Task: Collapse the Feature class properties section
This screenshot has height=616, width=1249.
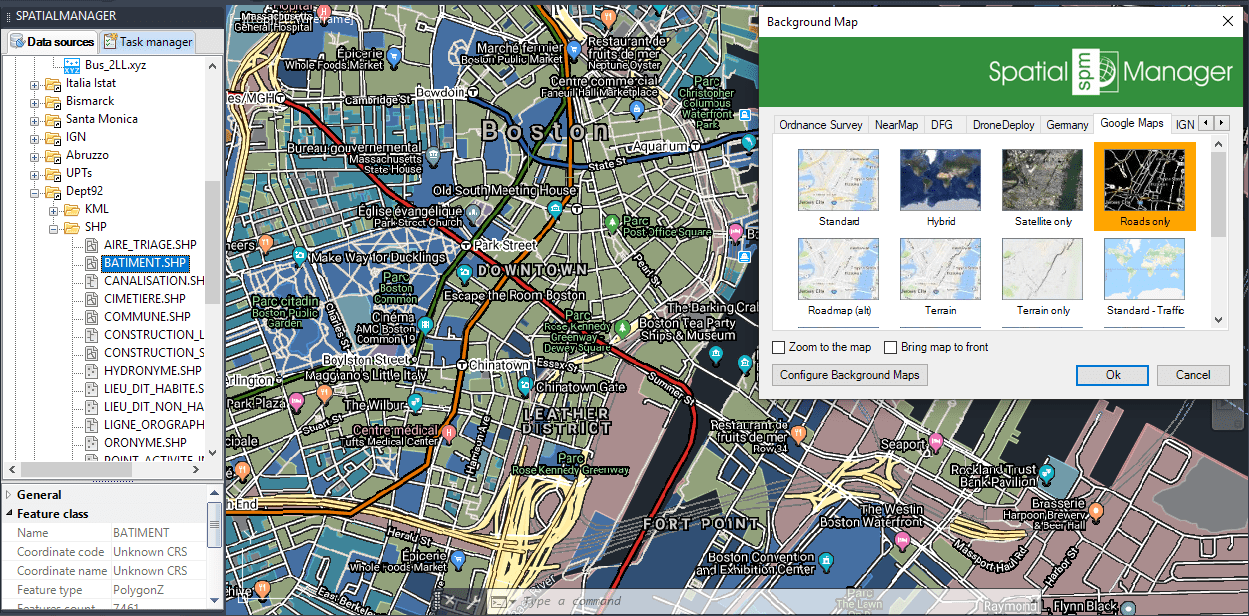Action: [9, 514]
